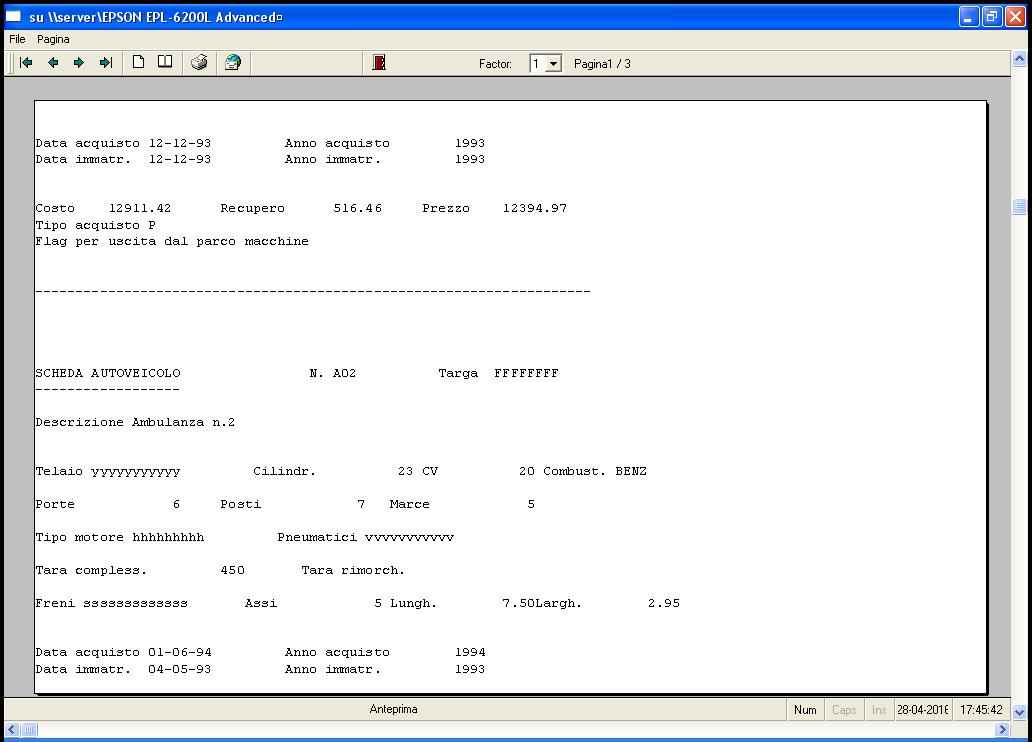The height and width of the screenshot is (742, 1032).
Task: Click the Cilindr. value 23
Action: (405, 471)
